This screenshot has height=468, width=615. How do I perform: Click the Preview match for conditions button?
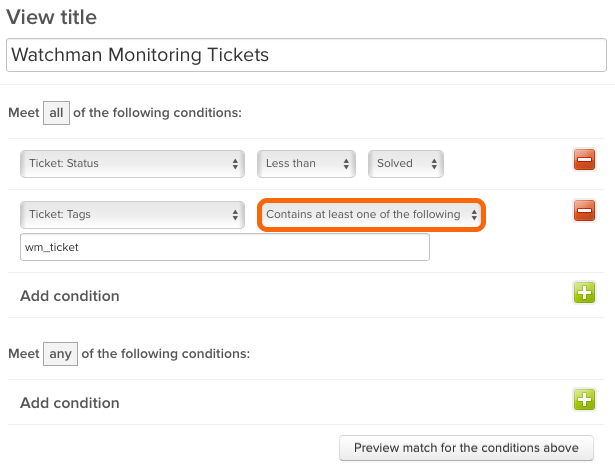pyautogui.click(x=466, y=447)
